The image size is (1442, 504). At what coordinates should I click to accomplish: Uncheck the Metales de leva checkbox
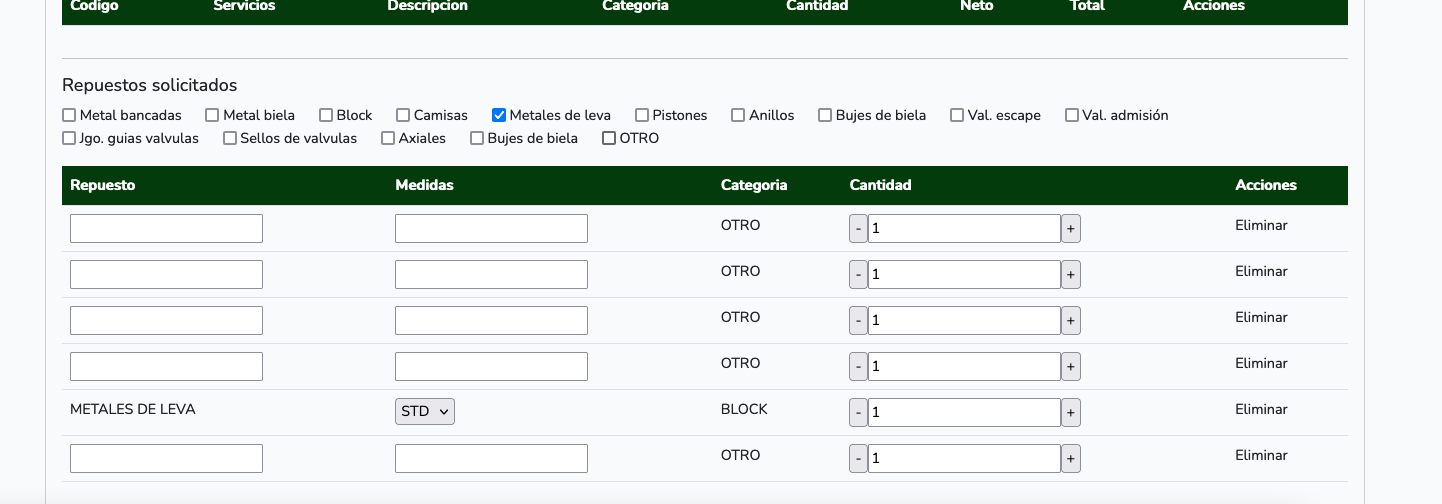coord(499,115)
